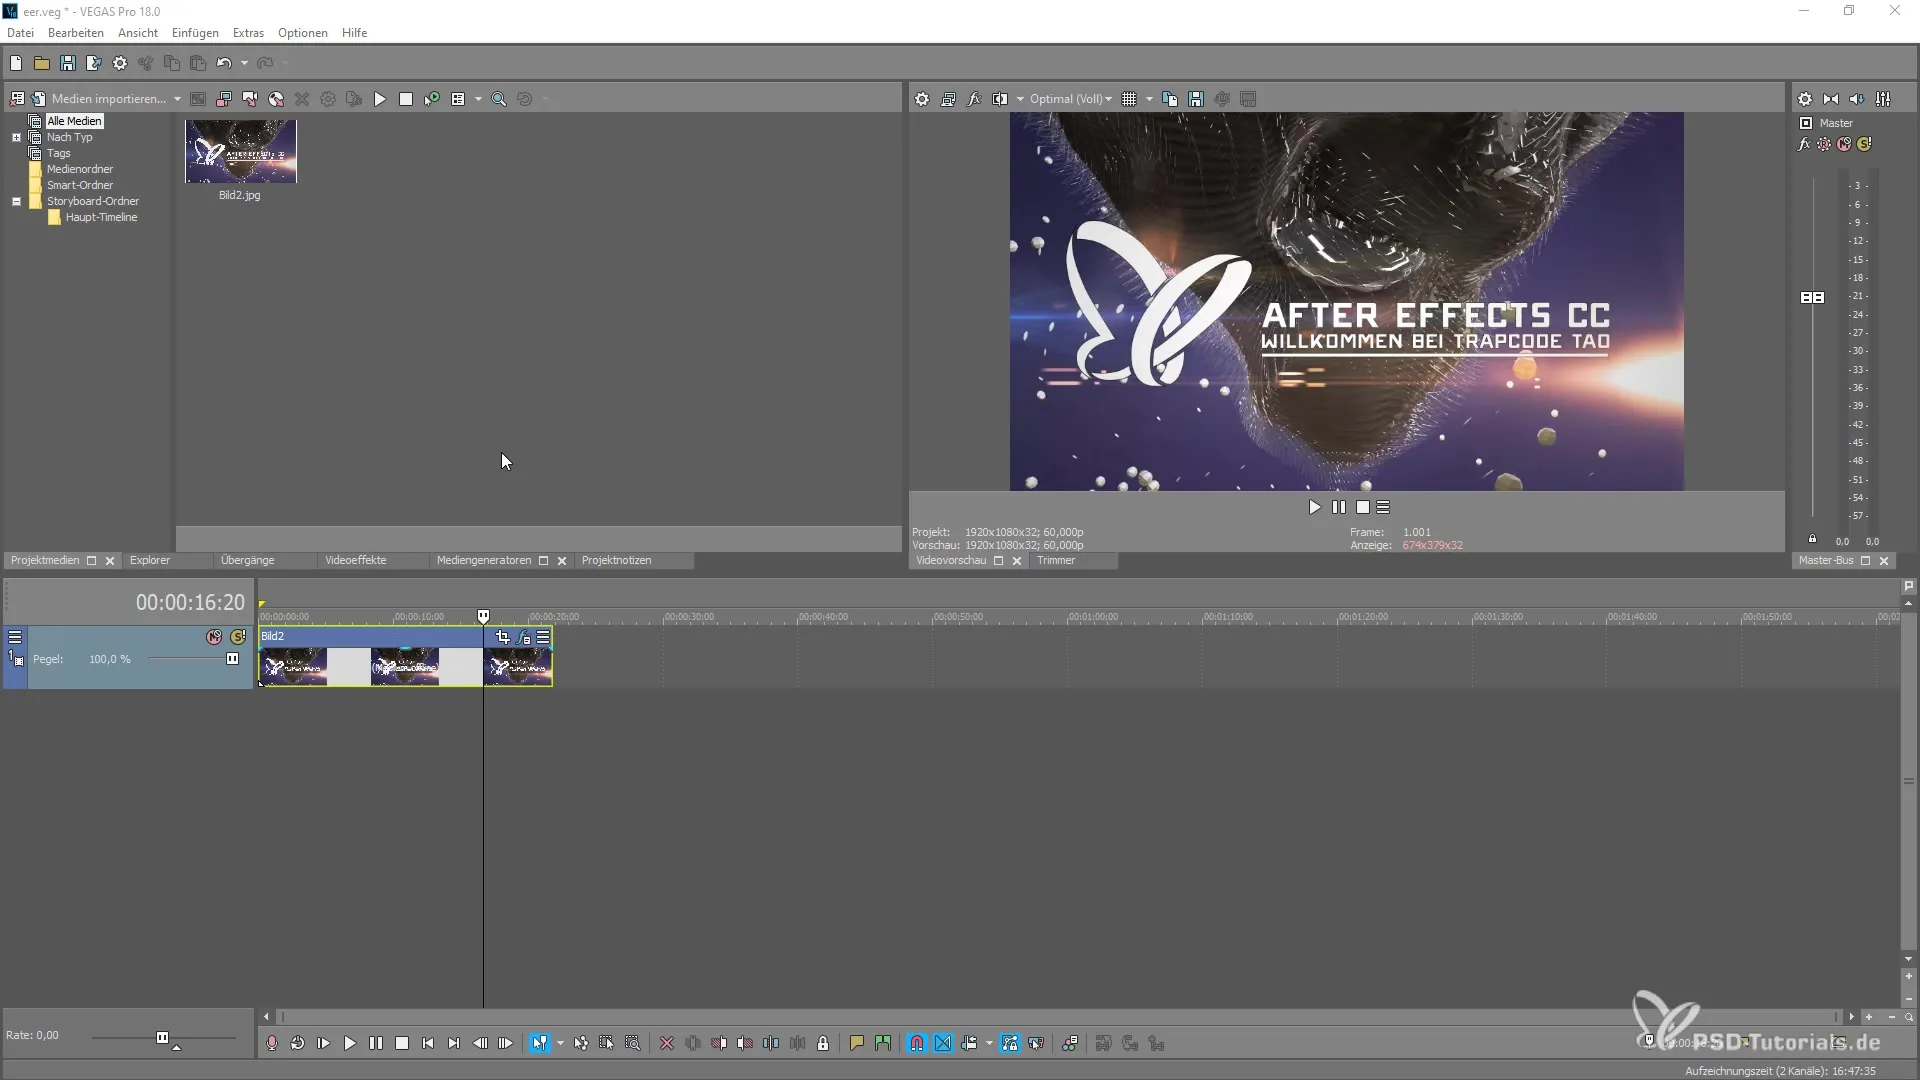1920x1080 pixels.
Task: Open the Bild2 event hamburger menu
Action: (543, 637)
